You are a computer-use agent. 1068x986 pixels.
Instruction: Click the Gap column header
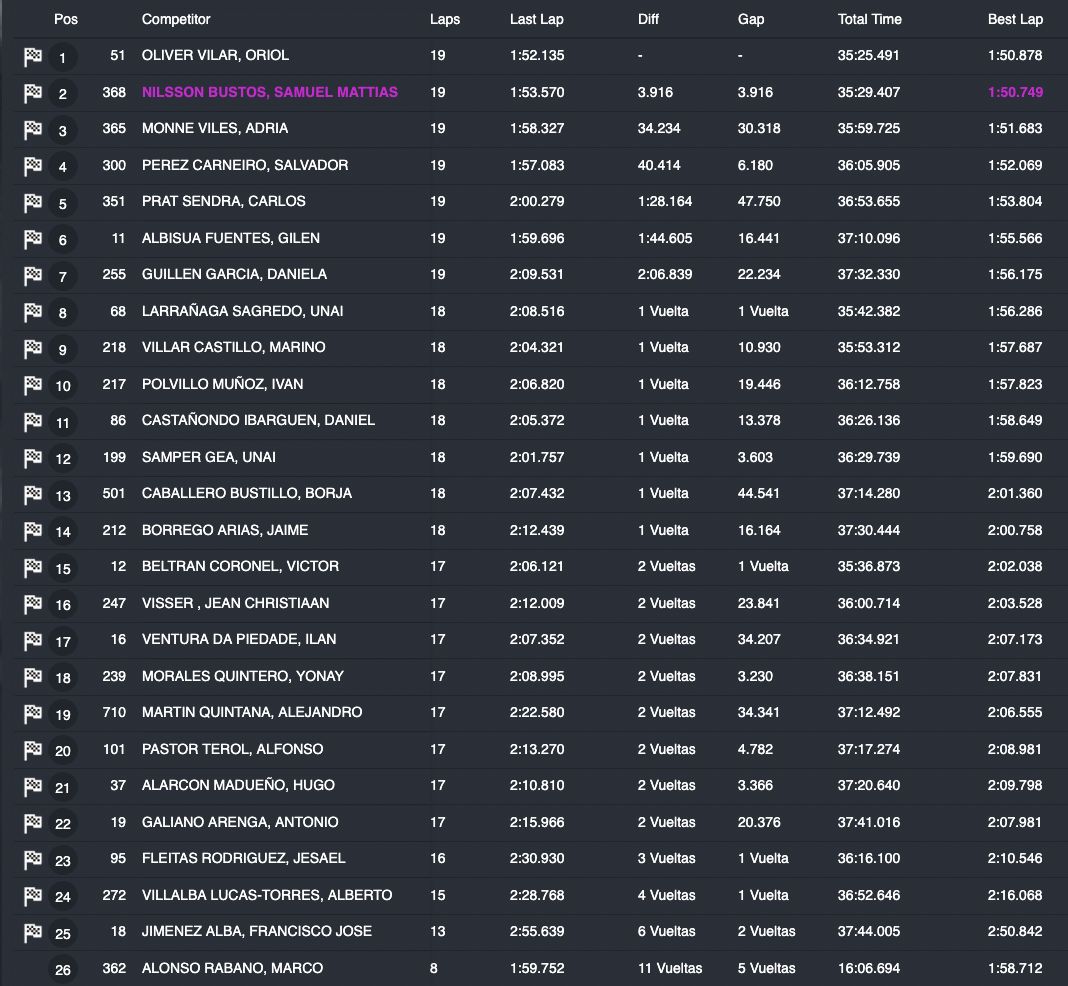click(751, 19)
